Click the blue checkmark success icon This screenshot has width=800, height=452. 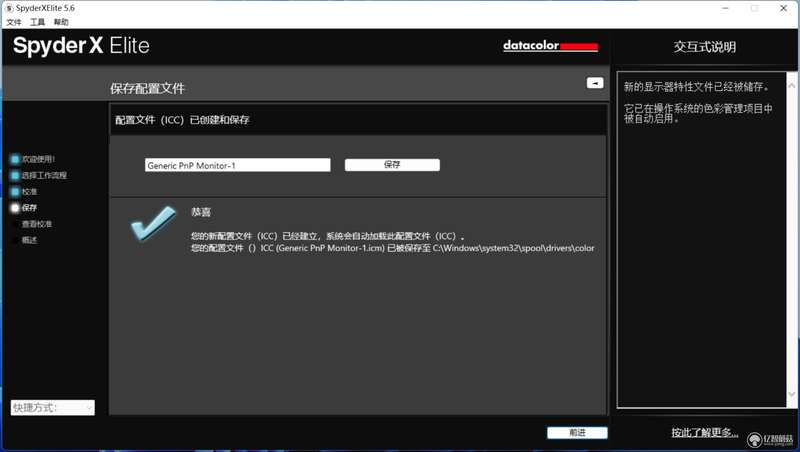click(x=153, y=223)
